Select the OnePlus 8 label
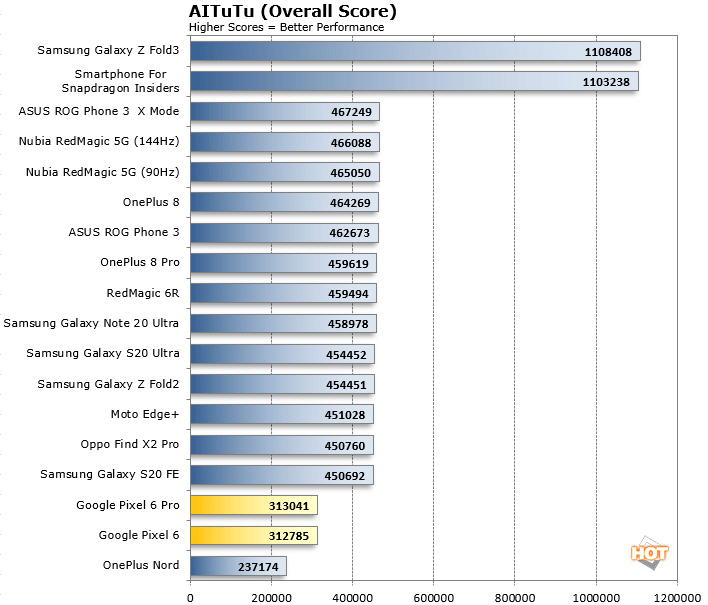This screenshot has width=708, height=605. (x=151, y=202)
